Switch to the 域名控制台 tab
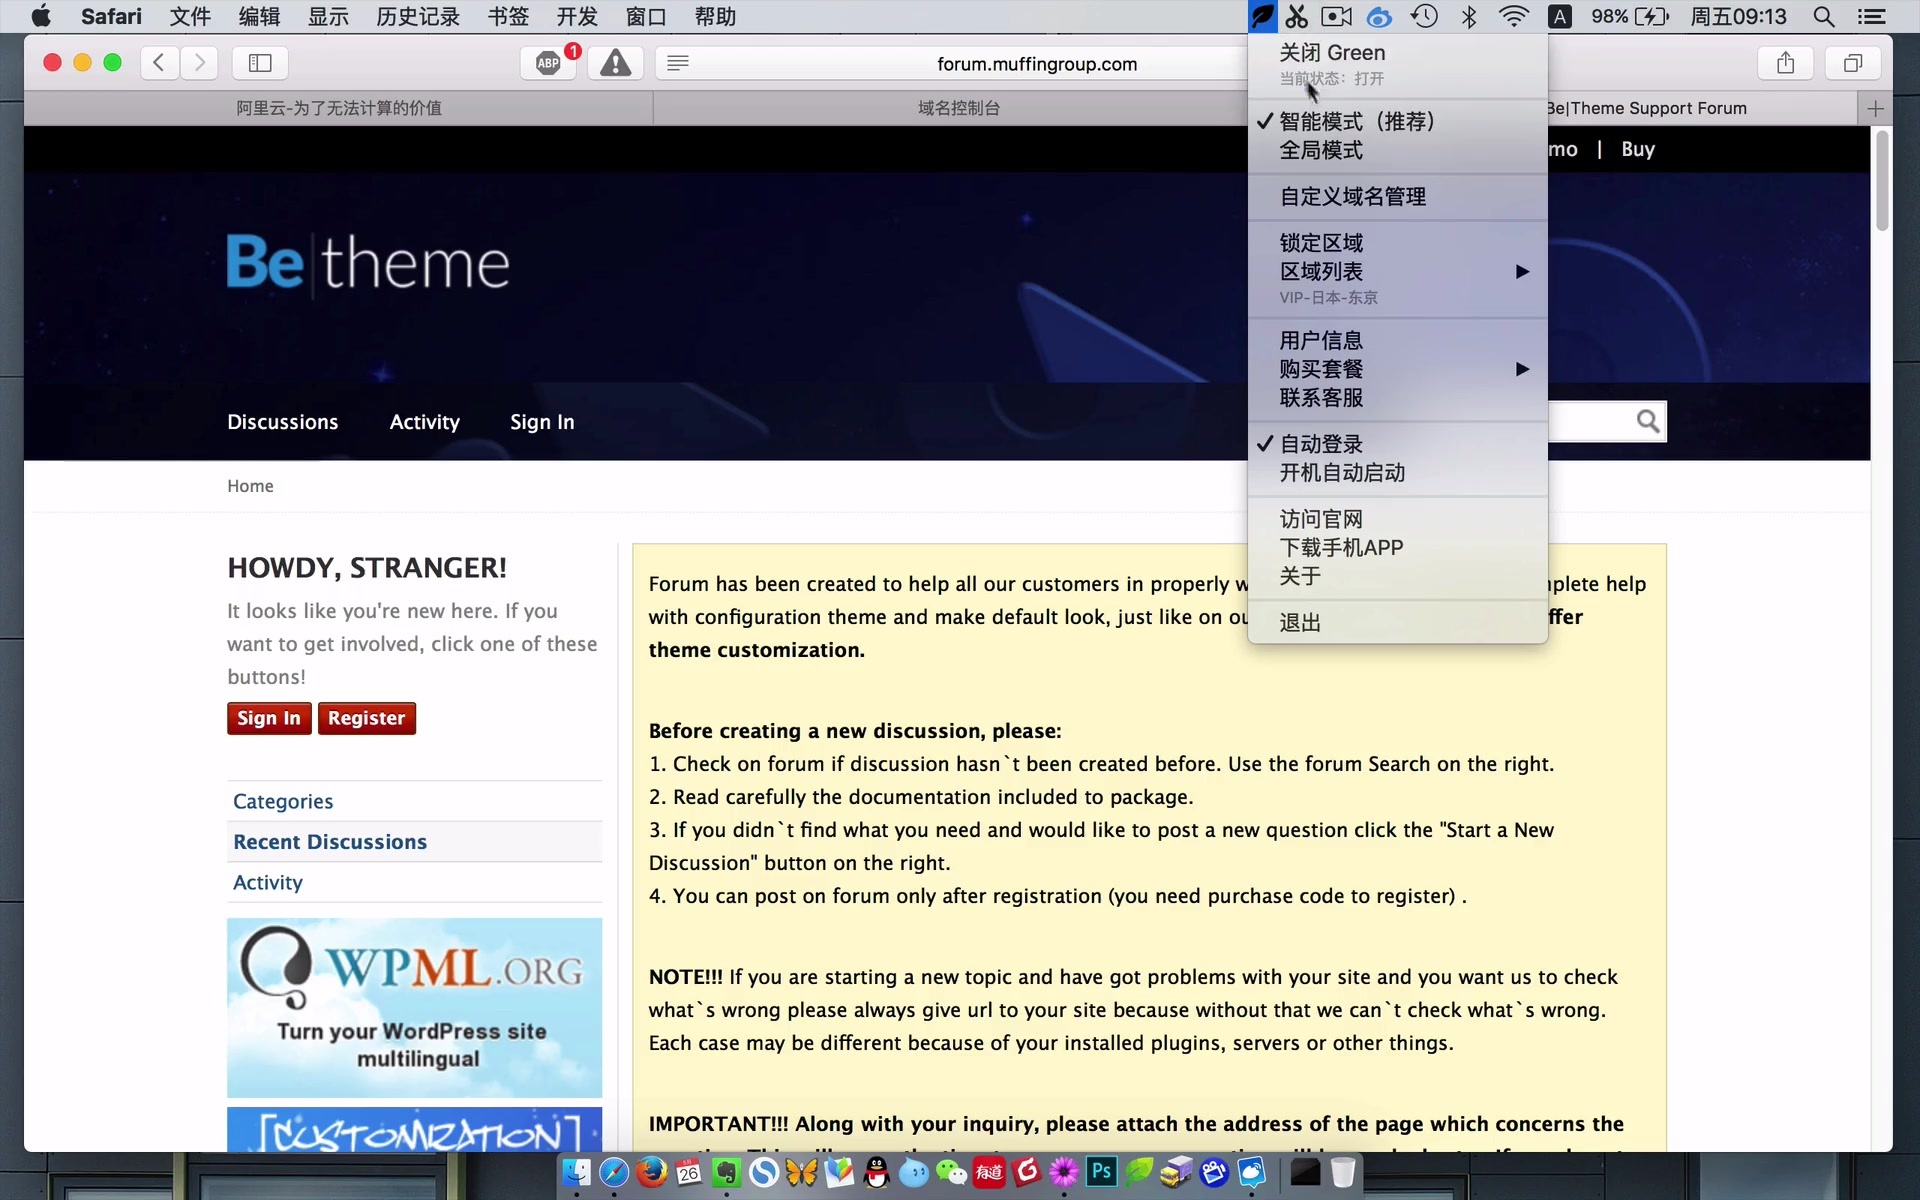 click(958, 108)
